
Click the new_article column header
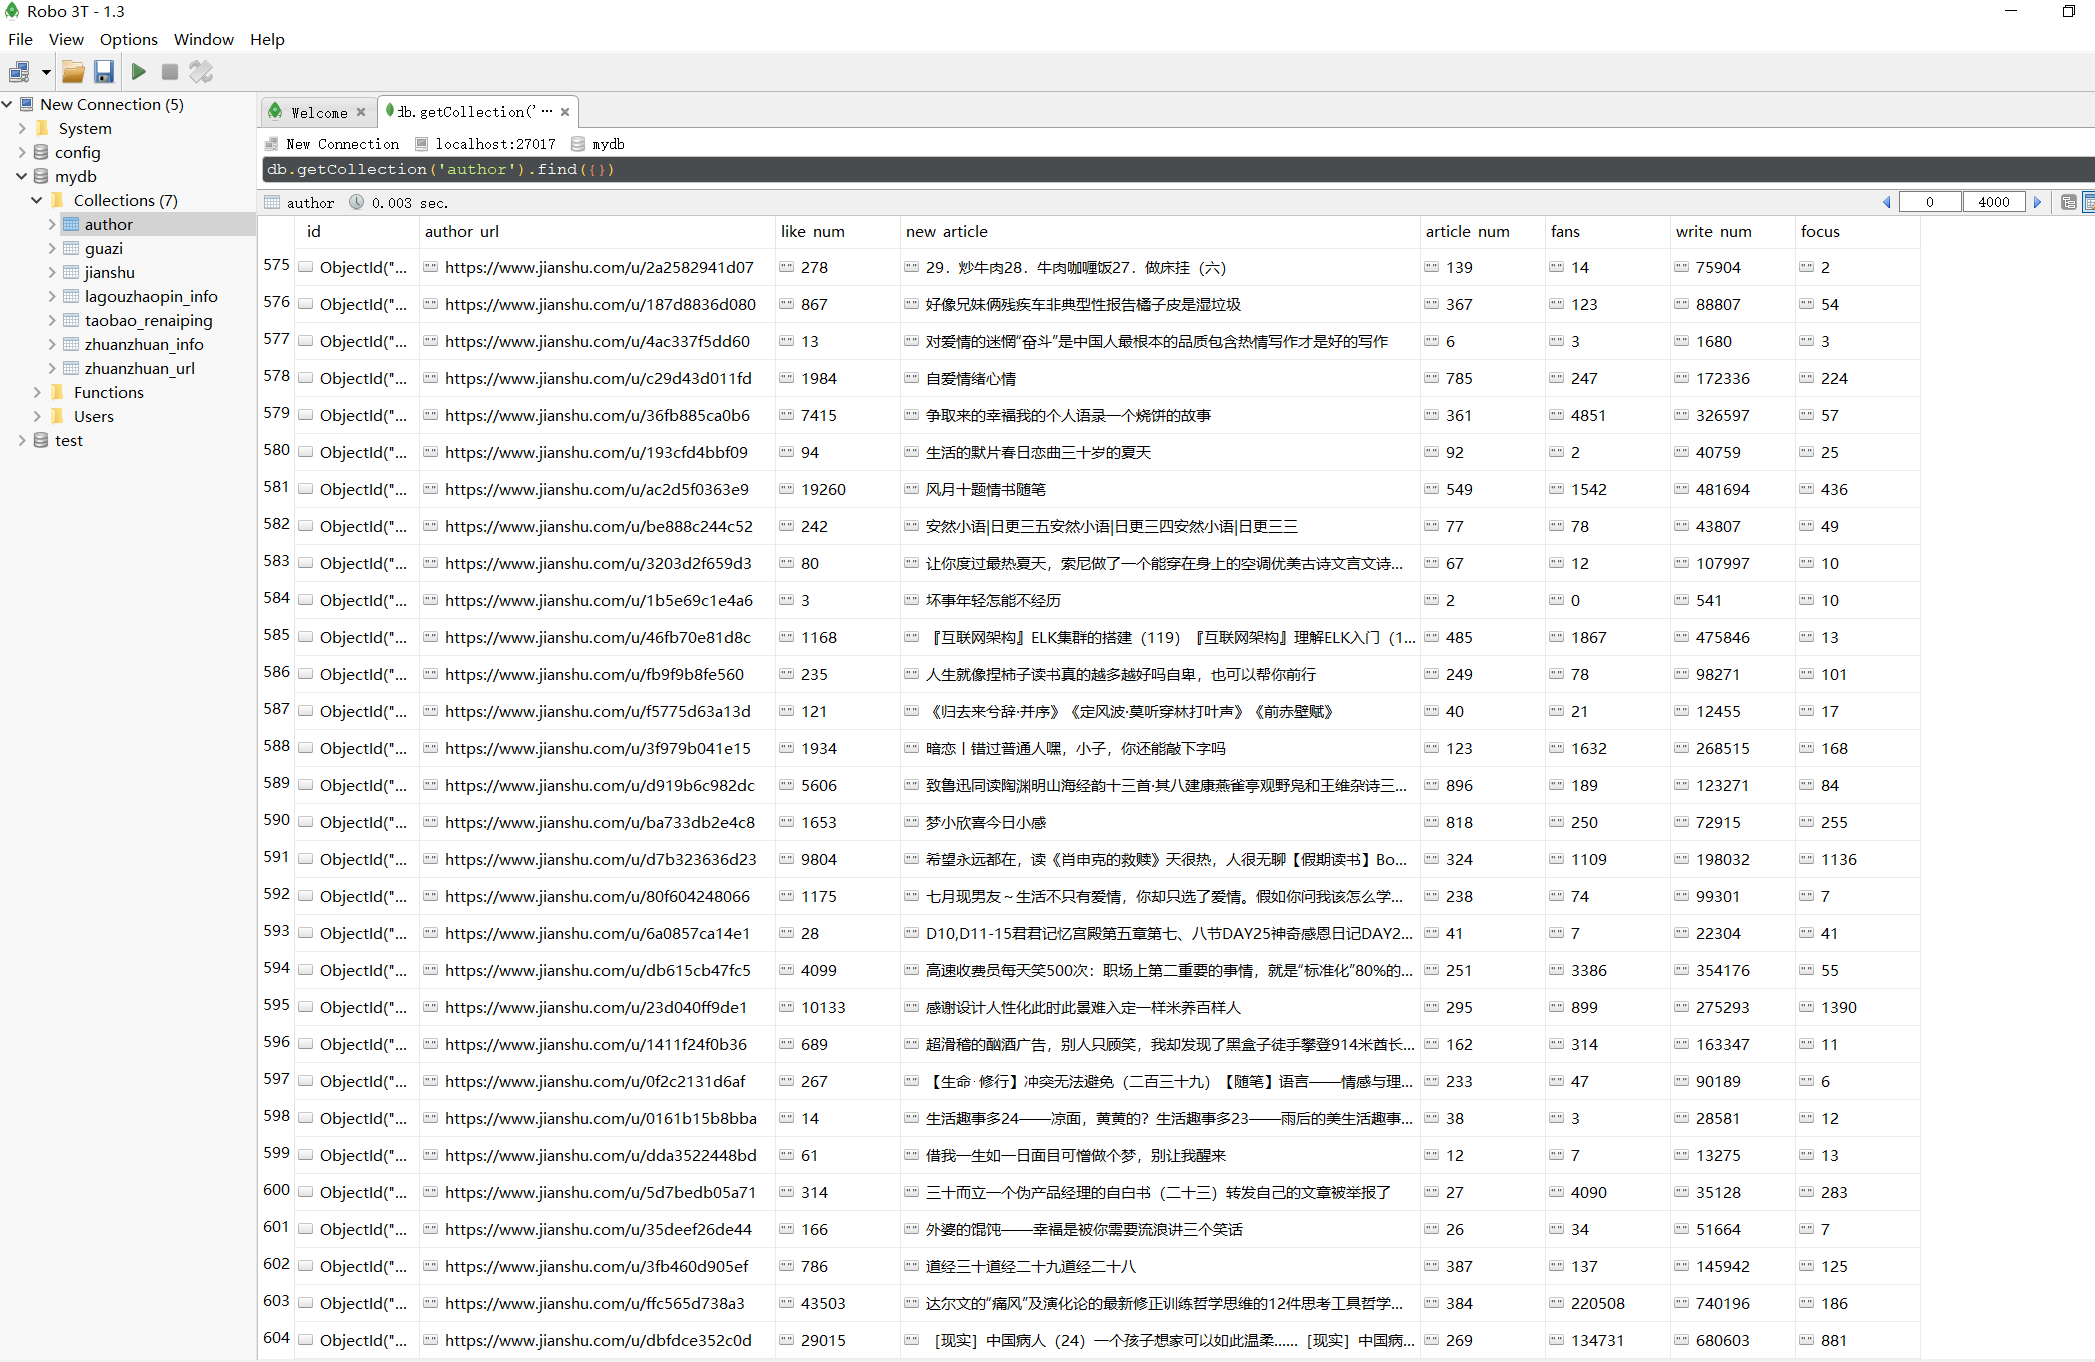pyautogui.click(x=1160, y=232)
